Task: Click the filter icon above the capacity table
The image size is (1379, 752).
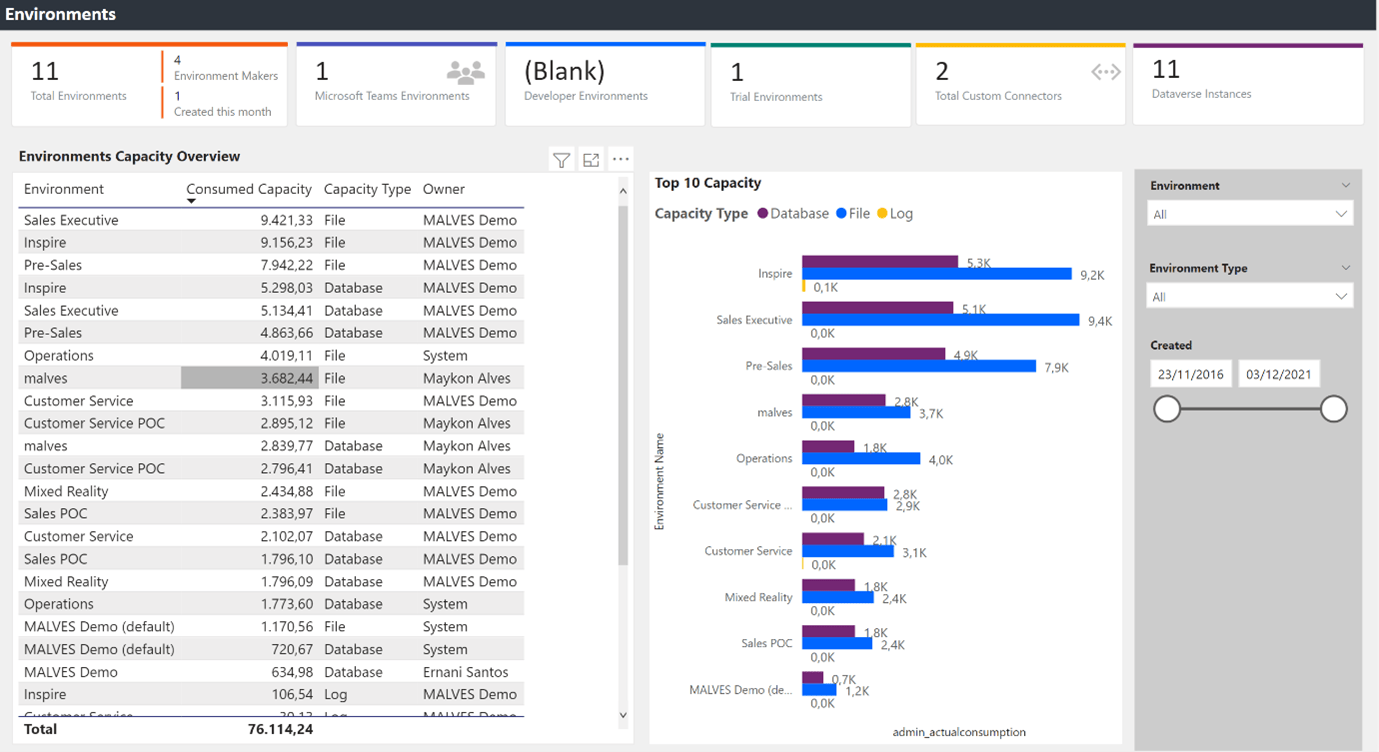Action: [x=561, y=160]
